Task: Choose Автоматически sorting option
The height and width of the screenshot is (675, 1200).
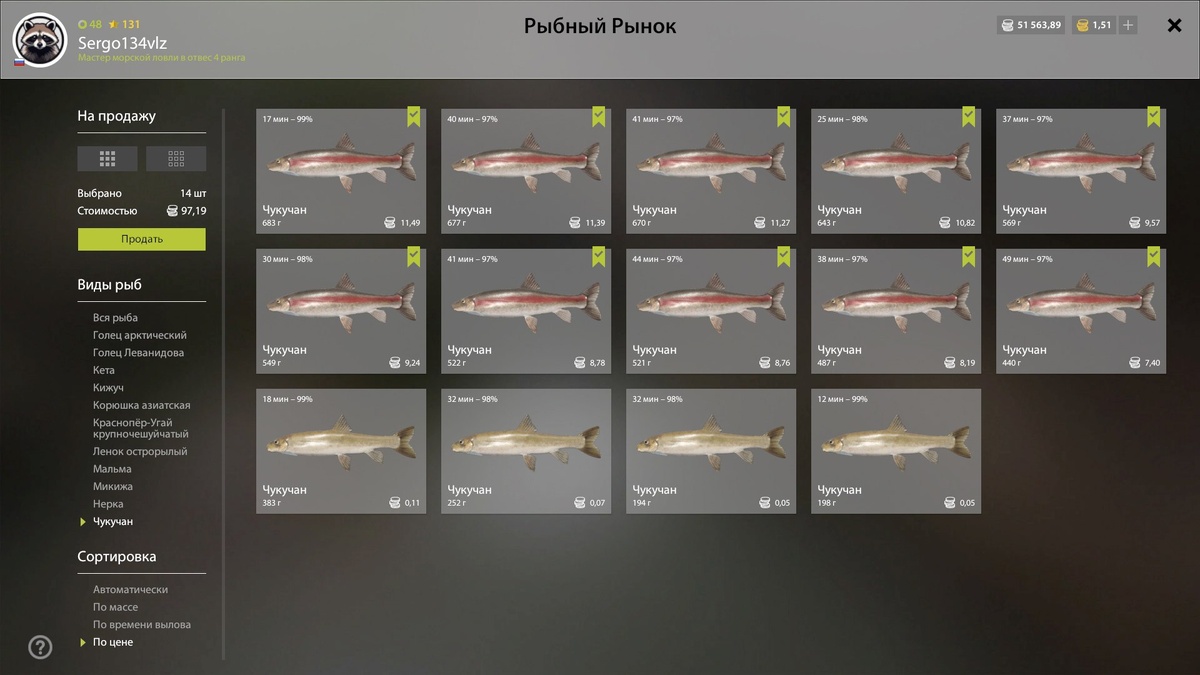Action: [130, 590]
